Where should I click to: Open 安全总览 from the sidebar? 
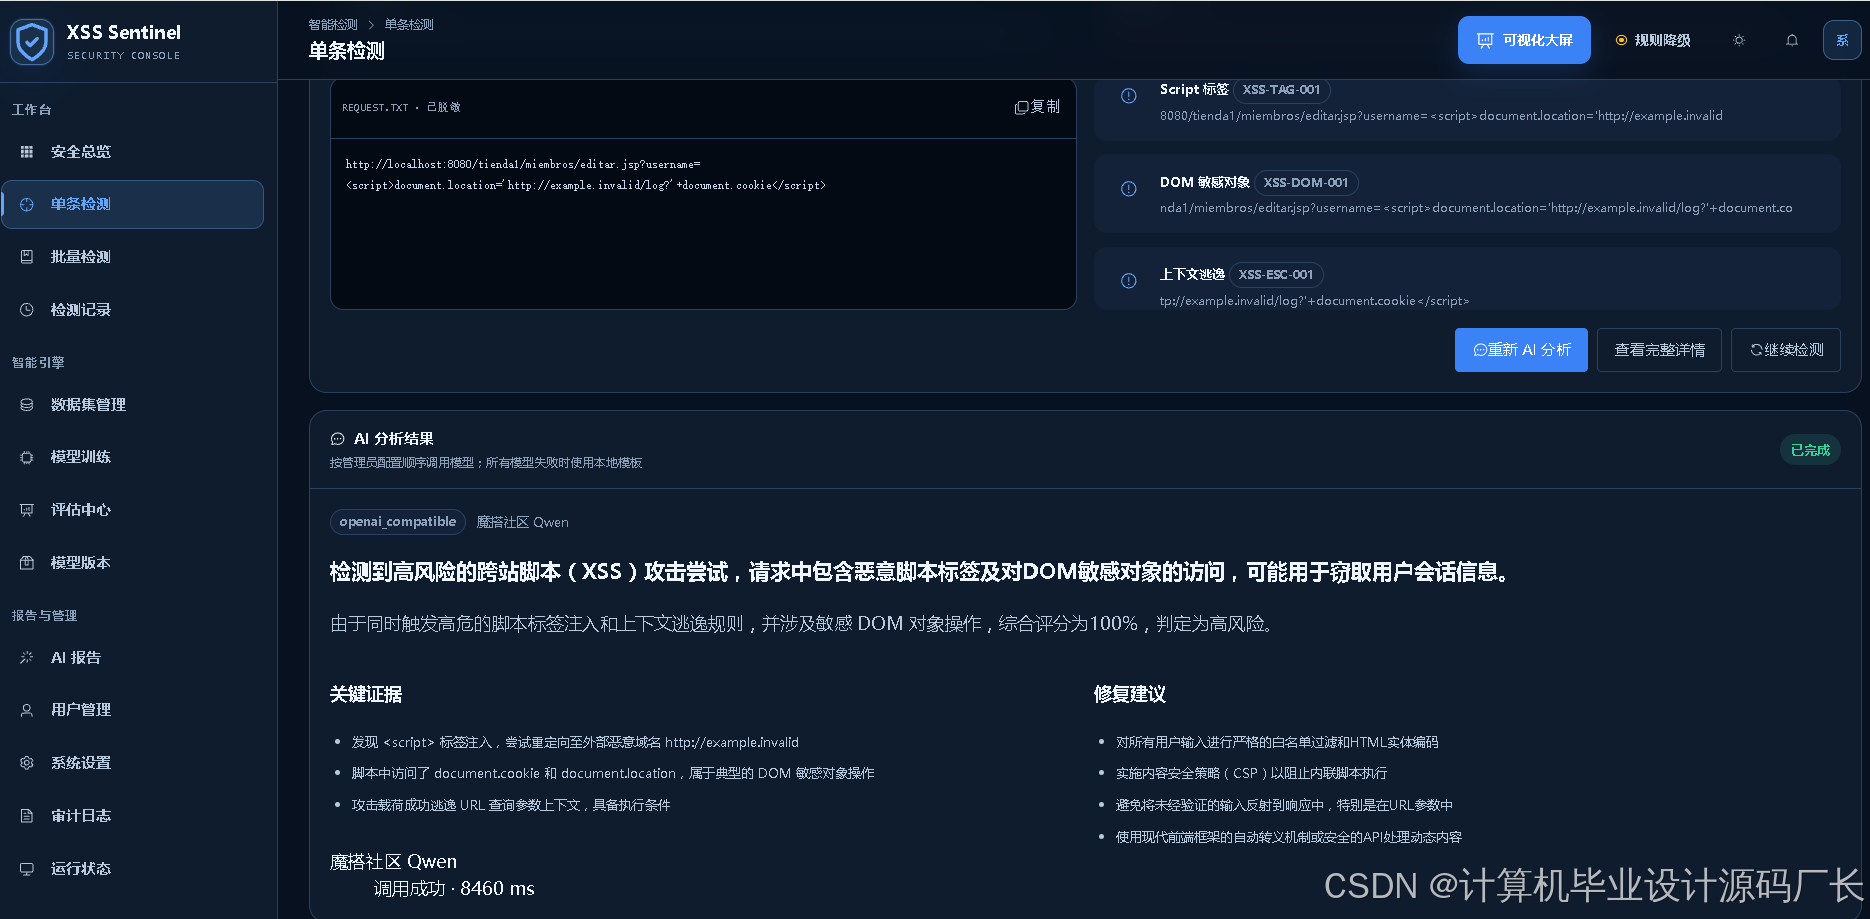[x=132, y=152]
